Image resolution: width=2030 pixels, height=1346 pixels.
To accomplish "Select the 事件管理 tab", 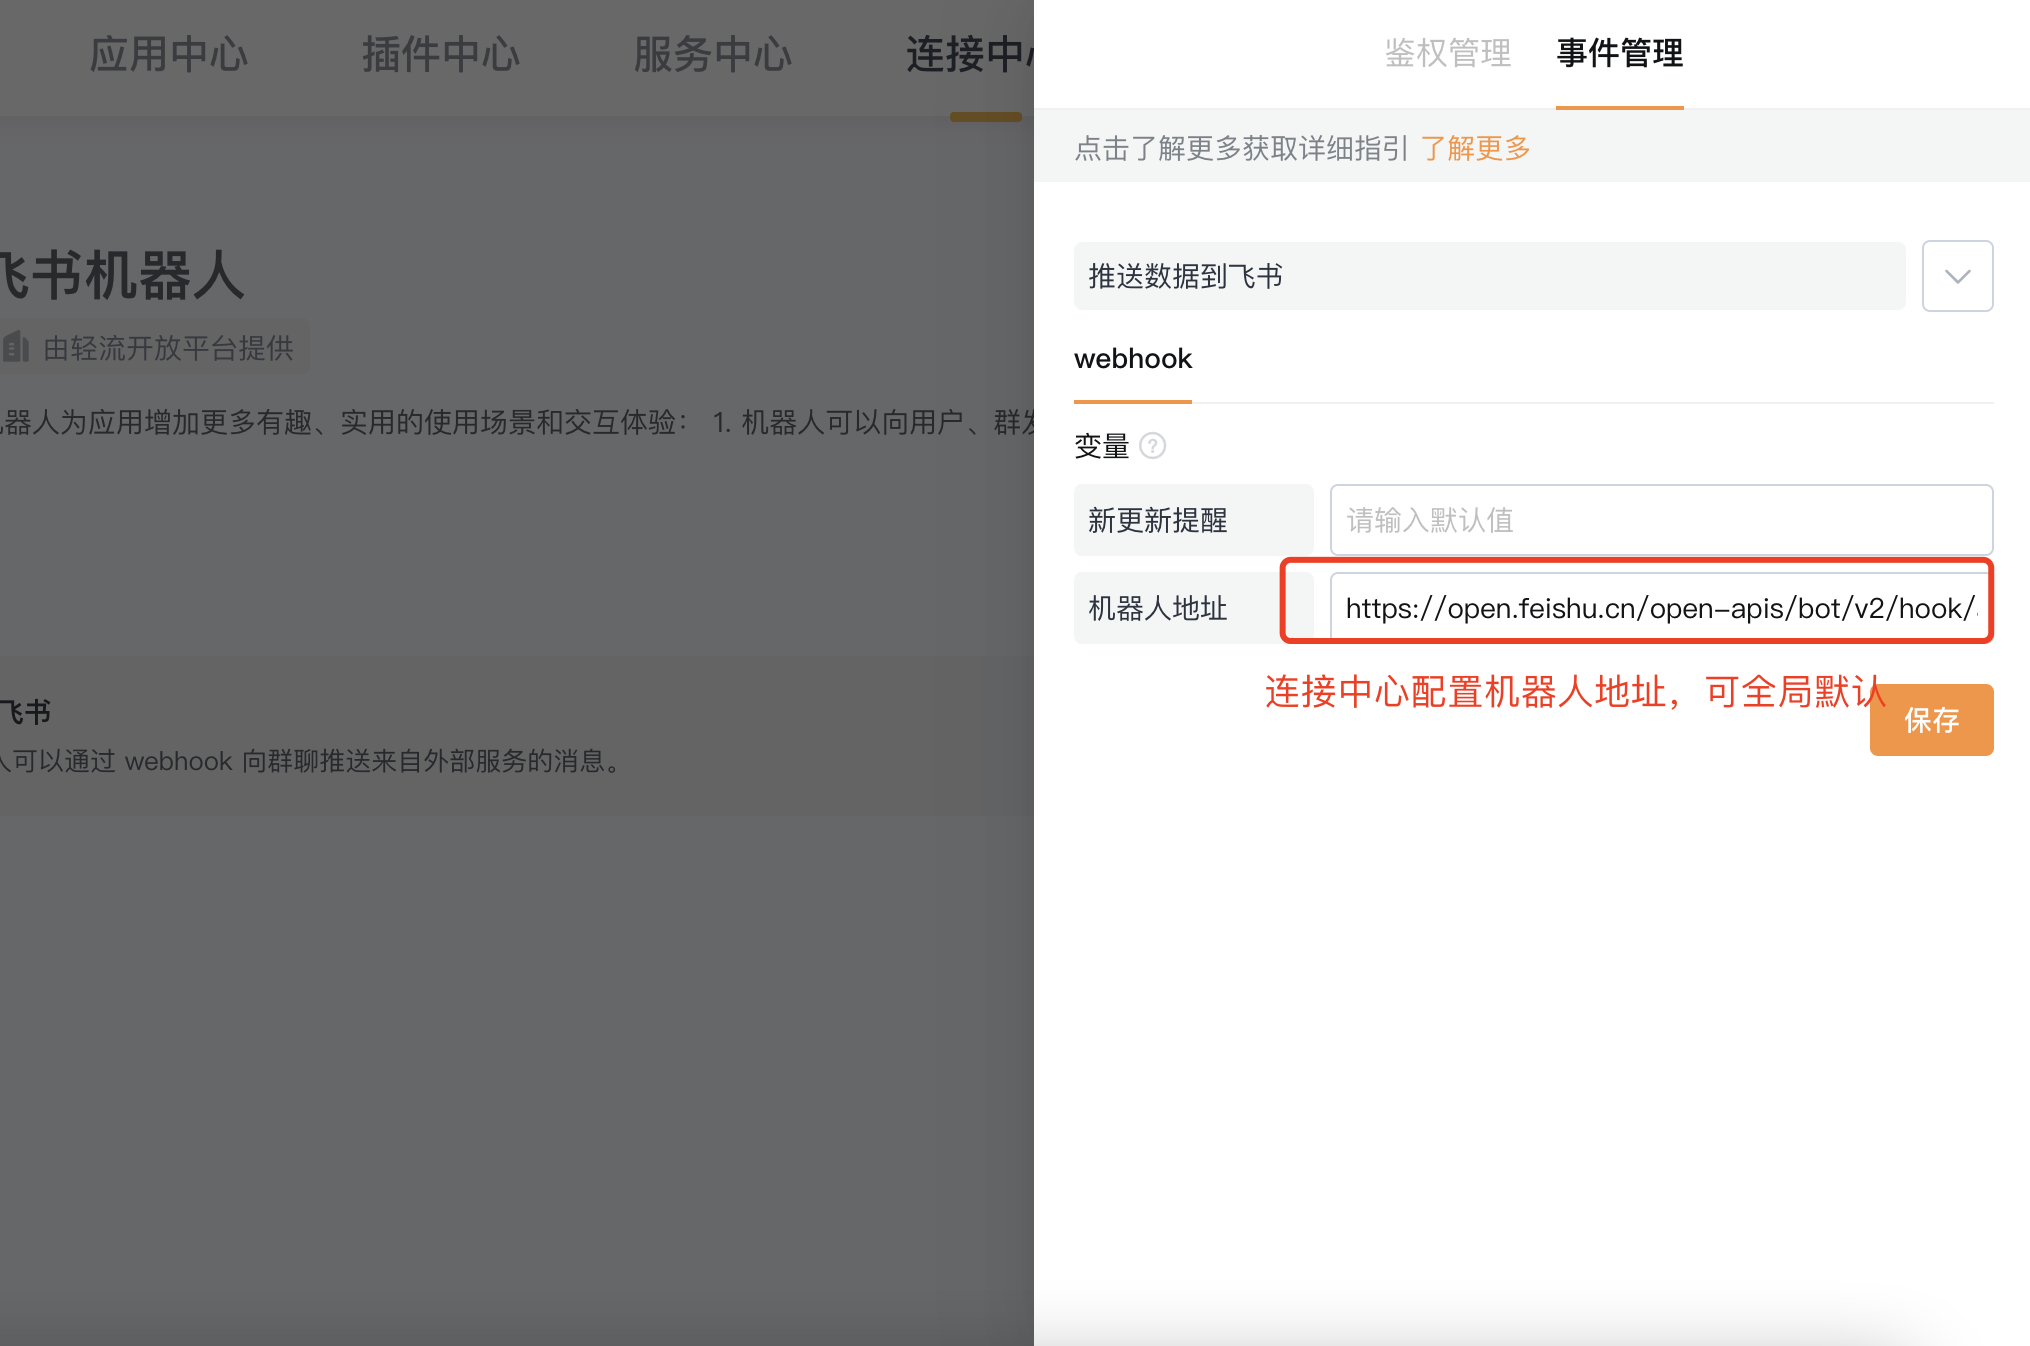I will 1620,53.
